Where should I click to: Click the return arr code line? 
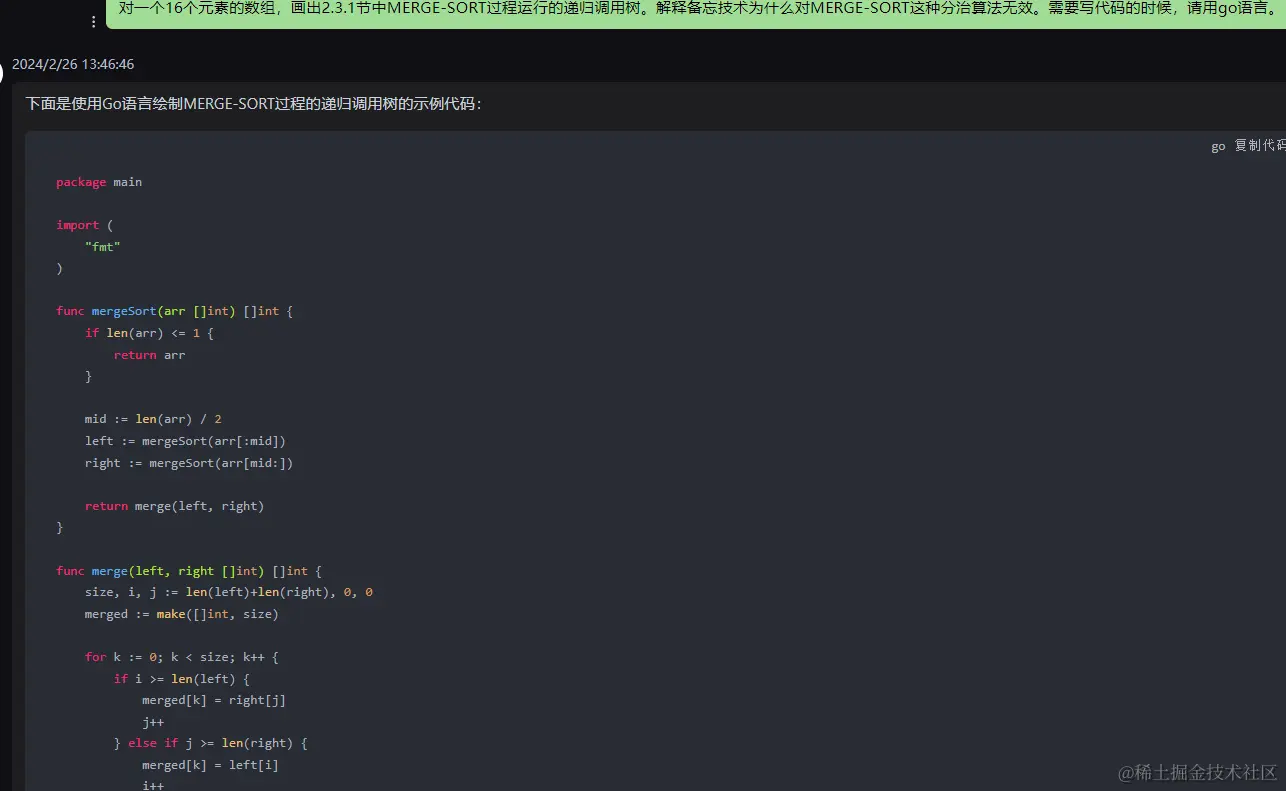click(x=149, y=355)
